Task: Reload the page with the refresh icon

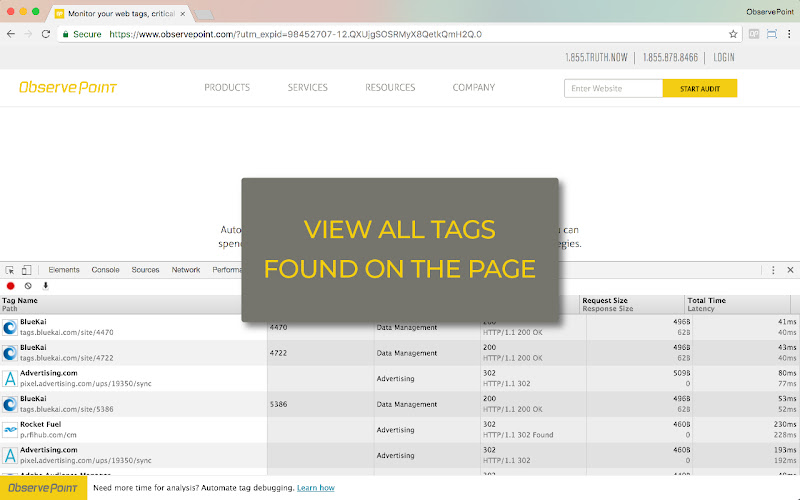Action: (x=45, y=34)
